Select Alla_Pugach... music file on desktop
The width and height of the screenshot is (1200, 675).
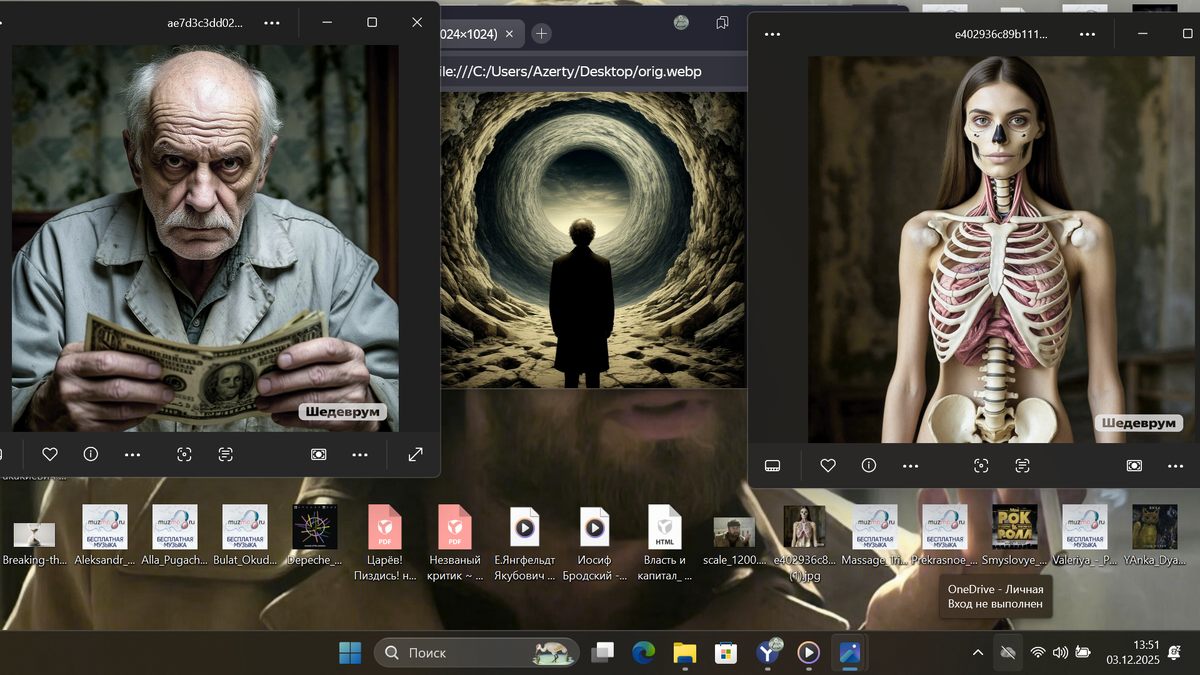[x=175, y=537]
